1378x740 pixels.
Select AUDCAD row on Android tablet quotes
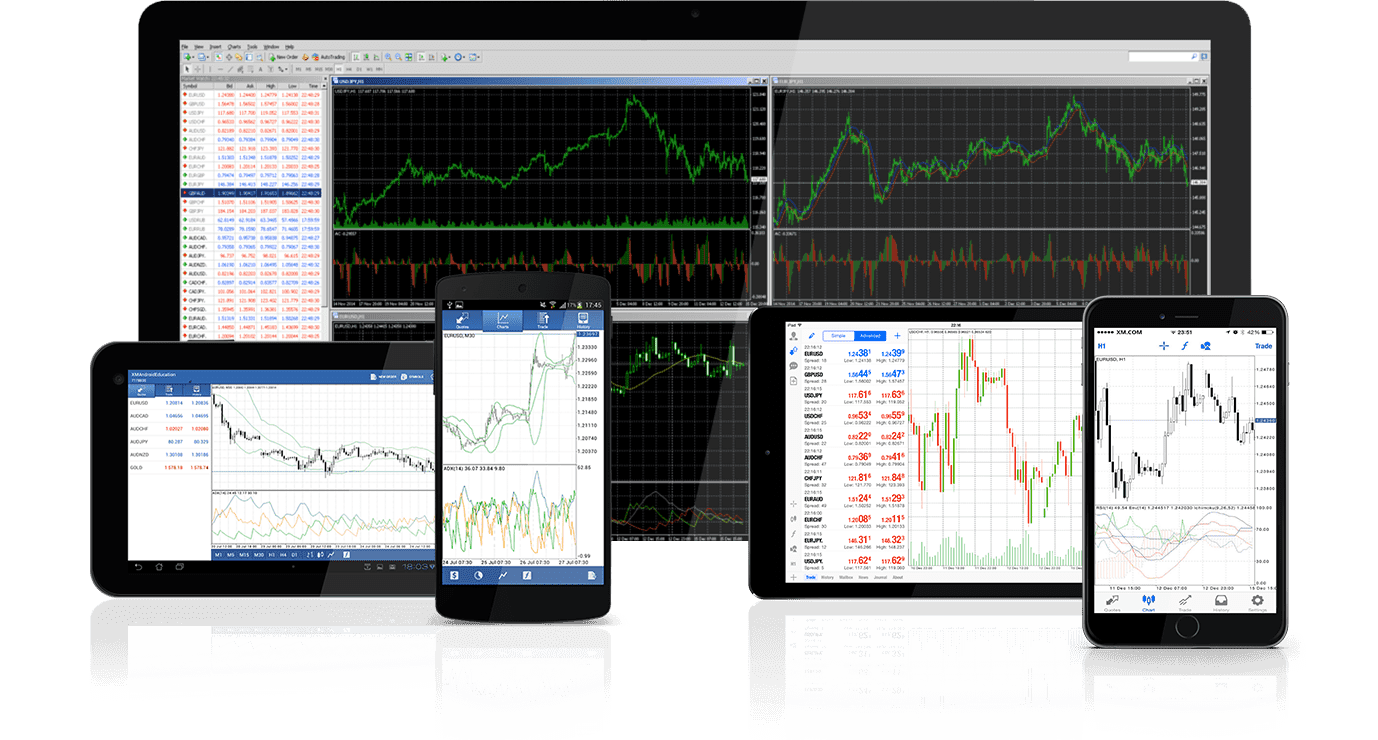(169, 416)
